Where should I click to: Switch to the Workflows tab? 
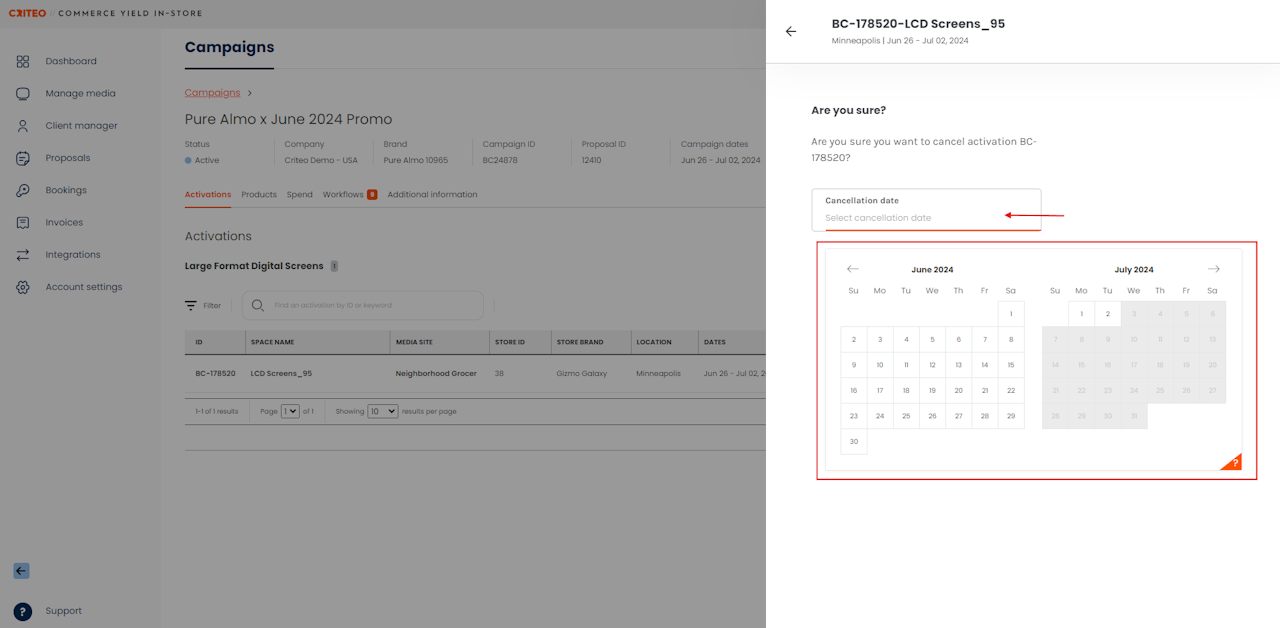tap(344, 195)
